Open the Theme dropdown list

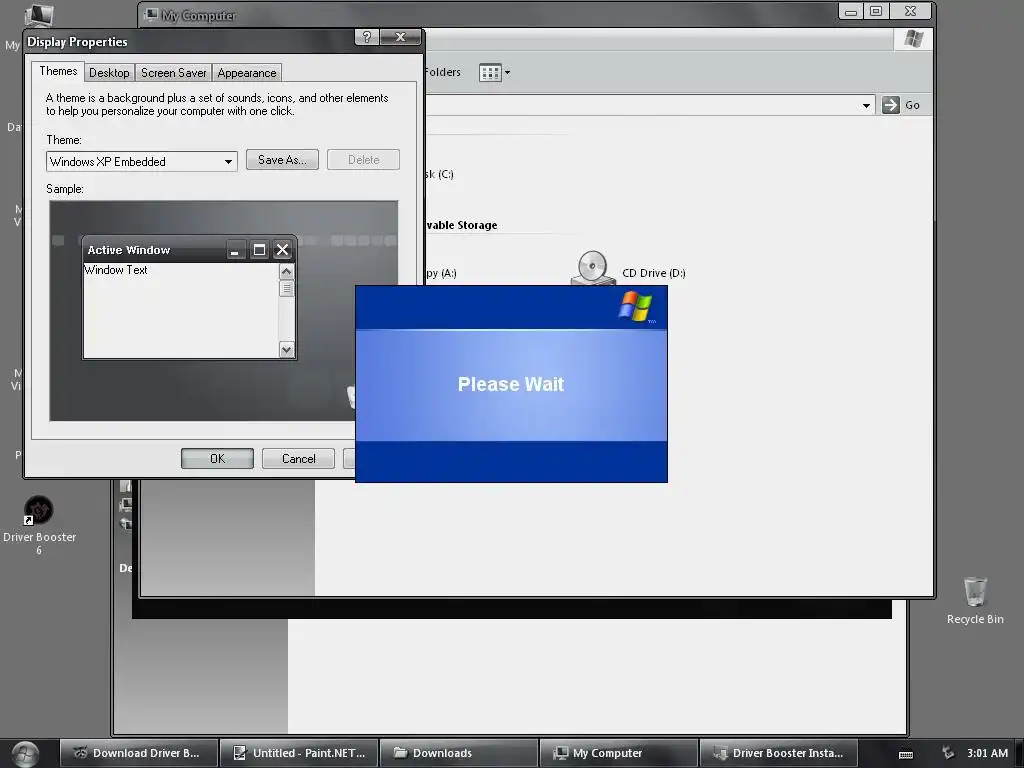pyautogui.click(x=228, y=162)
